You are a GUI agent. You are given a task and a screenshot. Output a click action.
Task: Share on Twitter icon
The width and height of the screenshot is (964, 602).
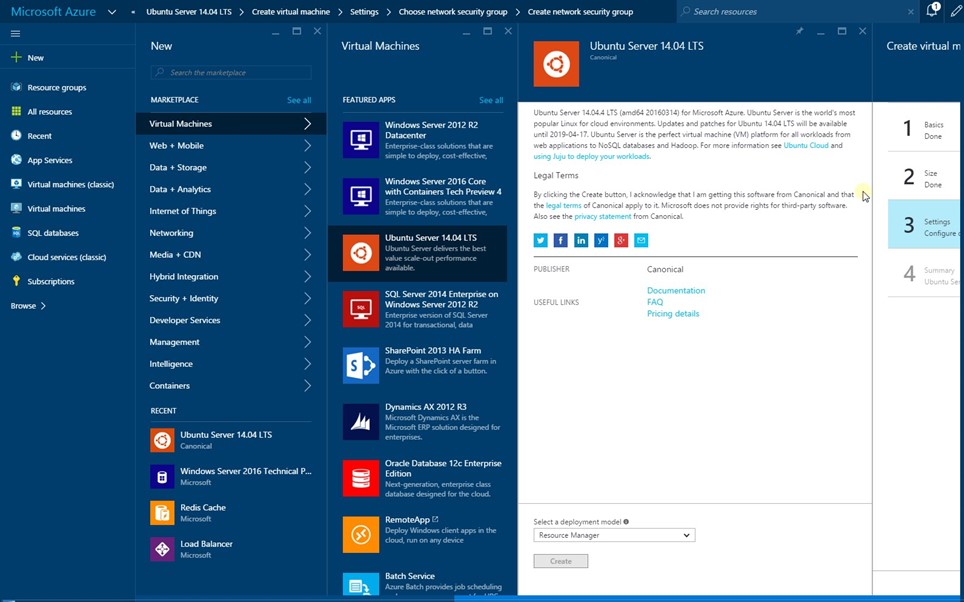[x=540, y=240]
